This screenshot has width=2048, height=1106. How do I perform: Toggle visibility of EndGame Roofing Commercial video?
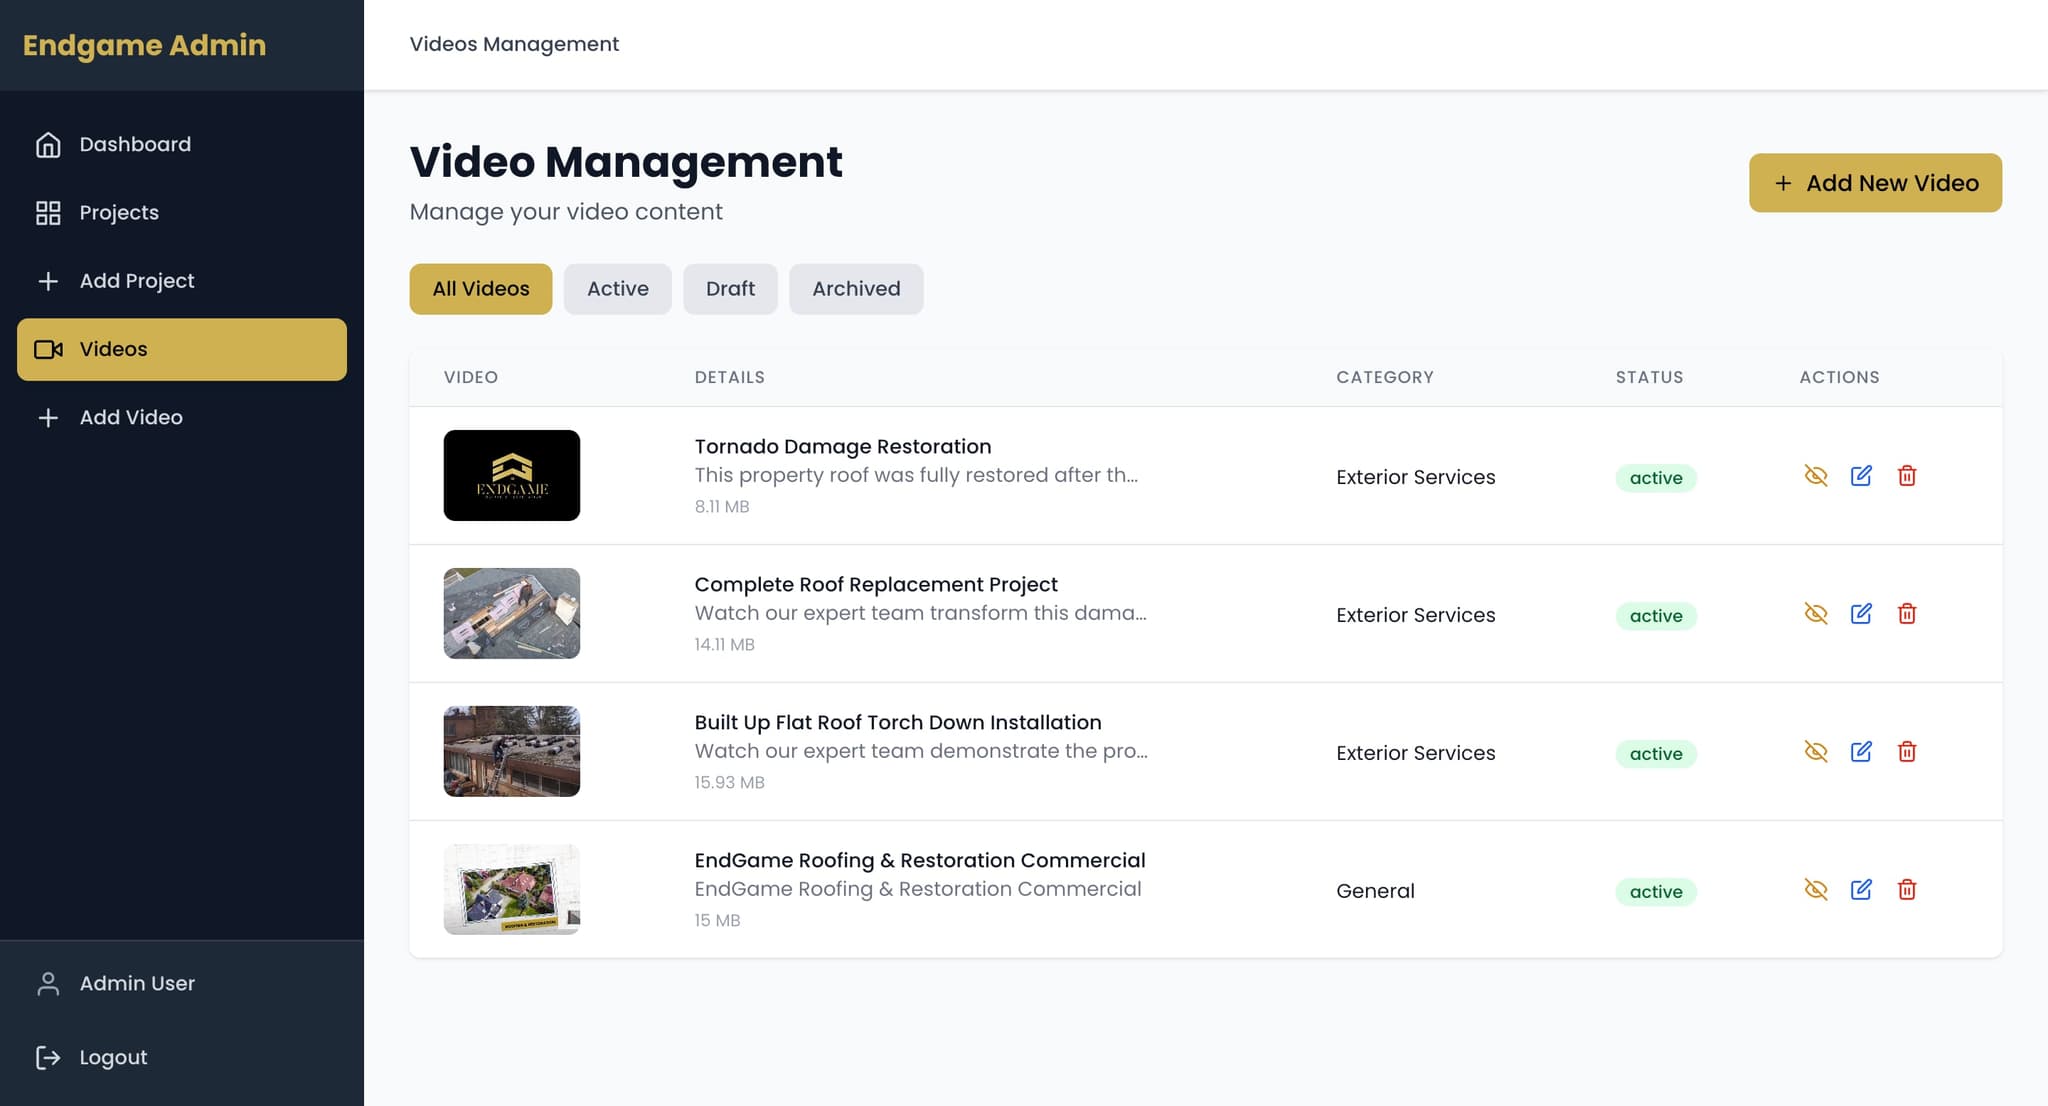click(x=1816, y=890)
